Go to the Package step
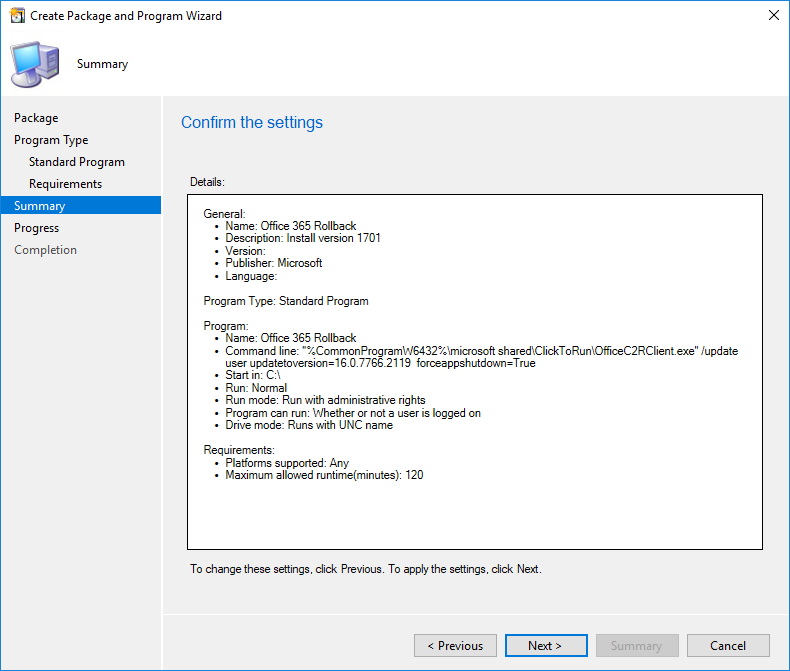This screenshot has width=790, height=671. [36, 118]
